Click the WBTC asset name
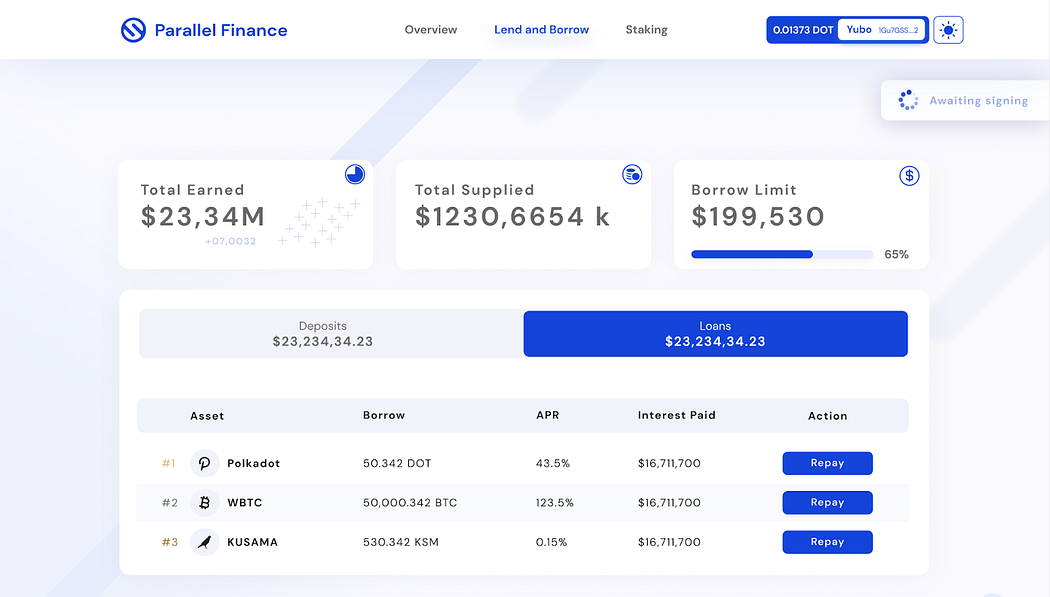This screenshot has width=1050, height=597. (244, 503)
